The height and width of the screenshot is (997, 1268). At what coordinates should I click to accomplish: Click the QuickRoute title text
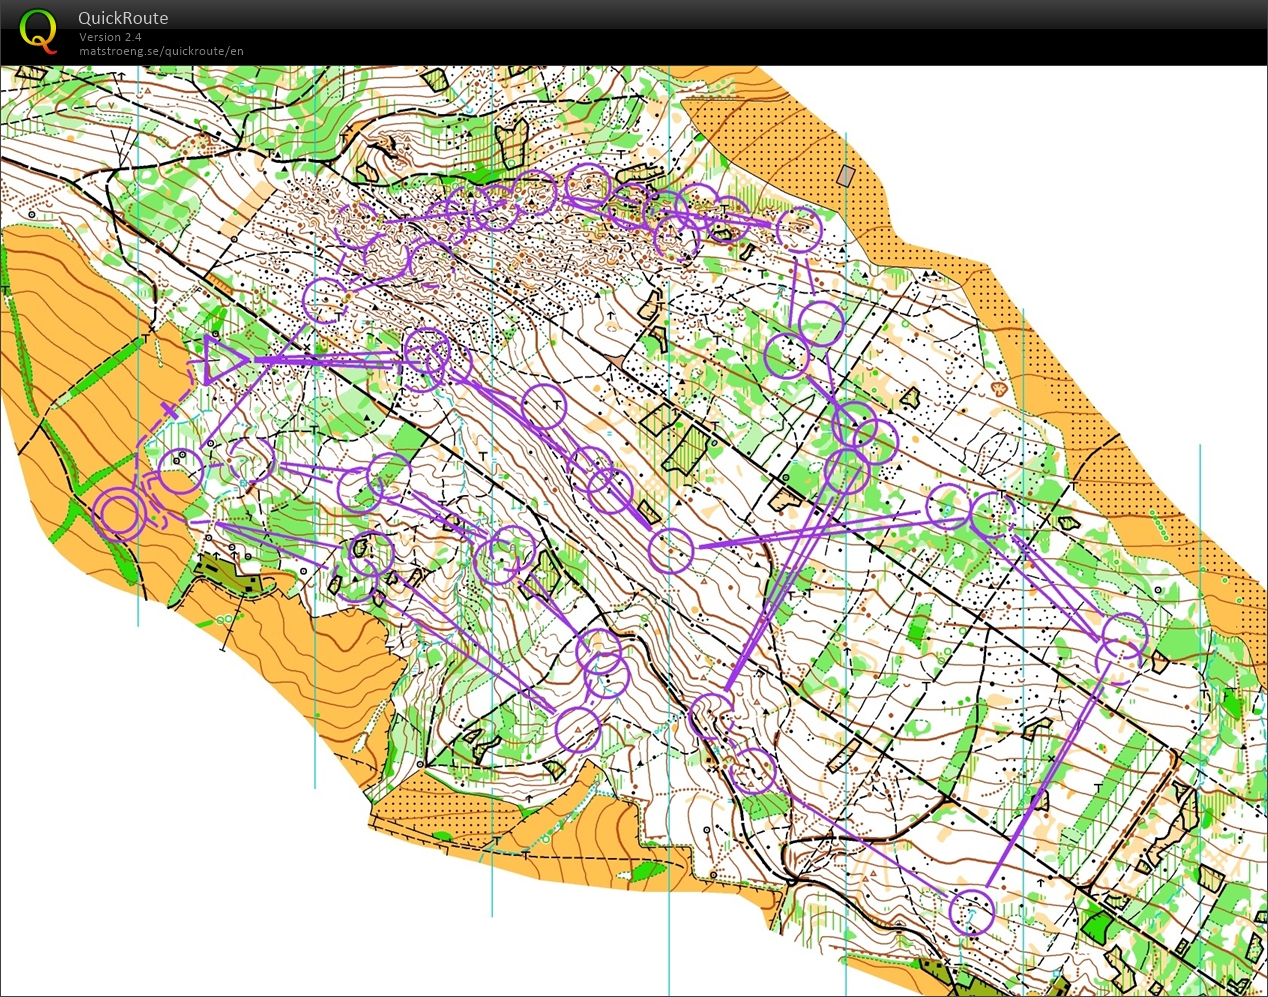(123, 18)
